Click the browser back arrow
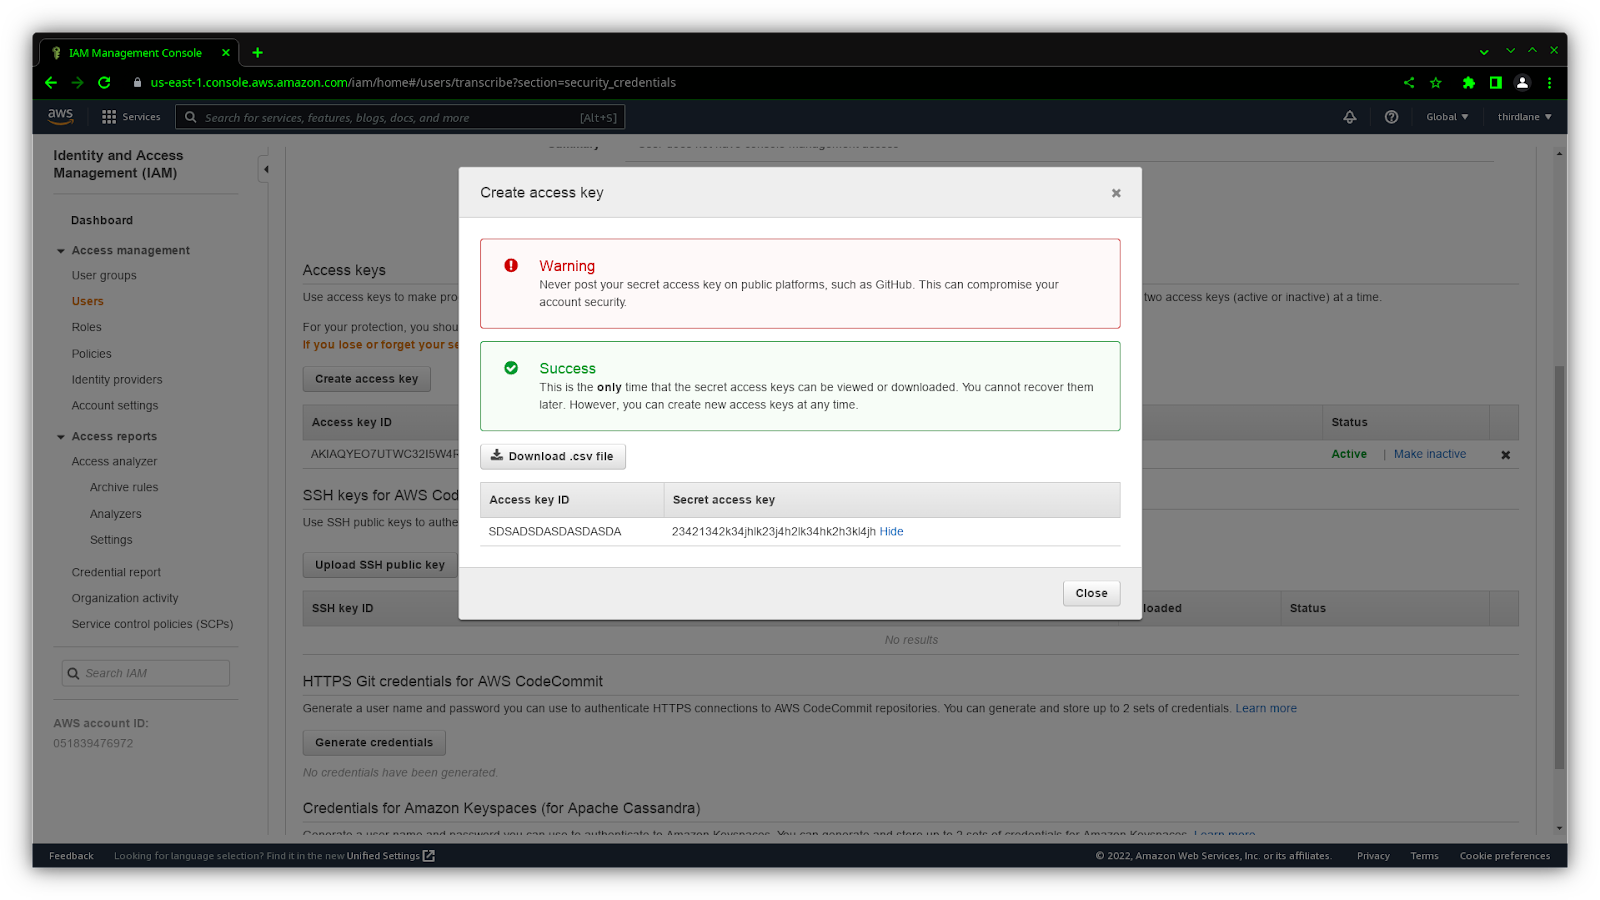Screen dimensions: 1600x900 click(x=51, y=83)
